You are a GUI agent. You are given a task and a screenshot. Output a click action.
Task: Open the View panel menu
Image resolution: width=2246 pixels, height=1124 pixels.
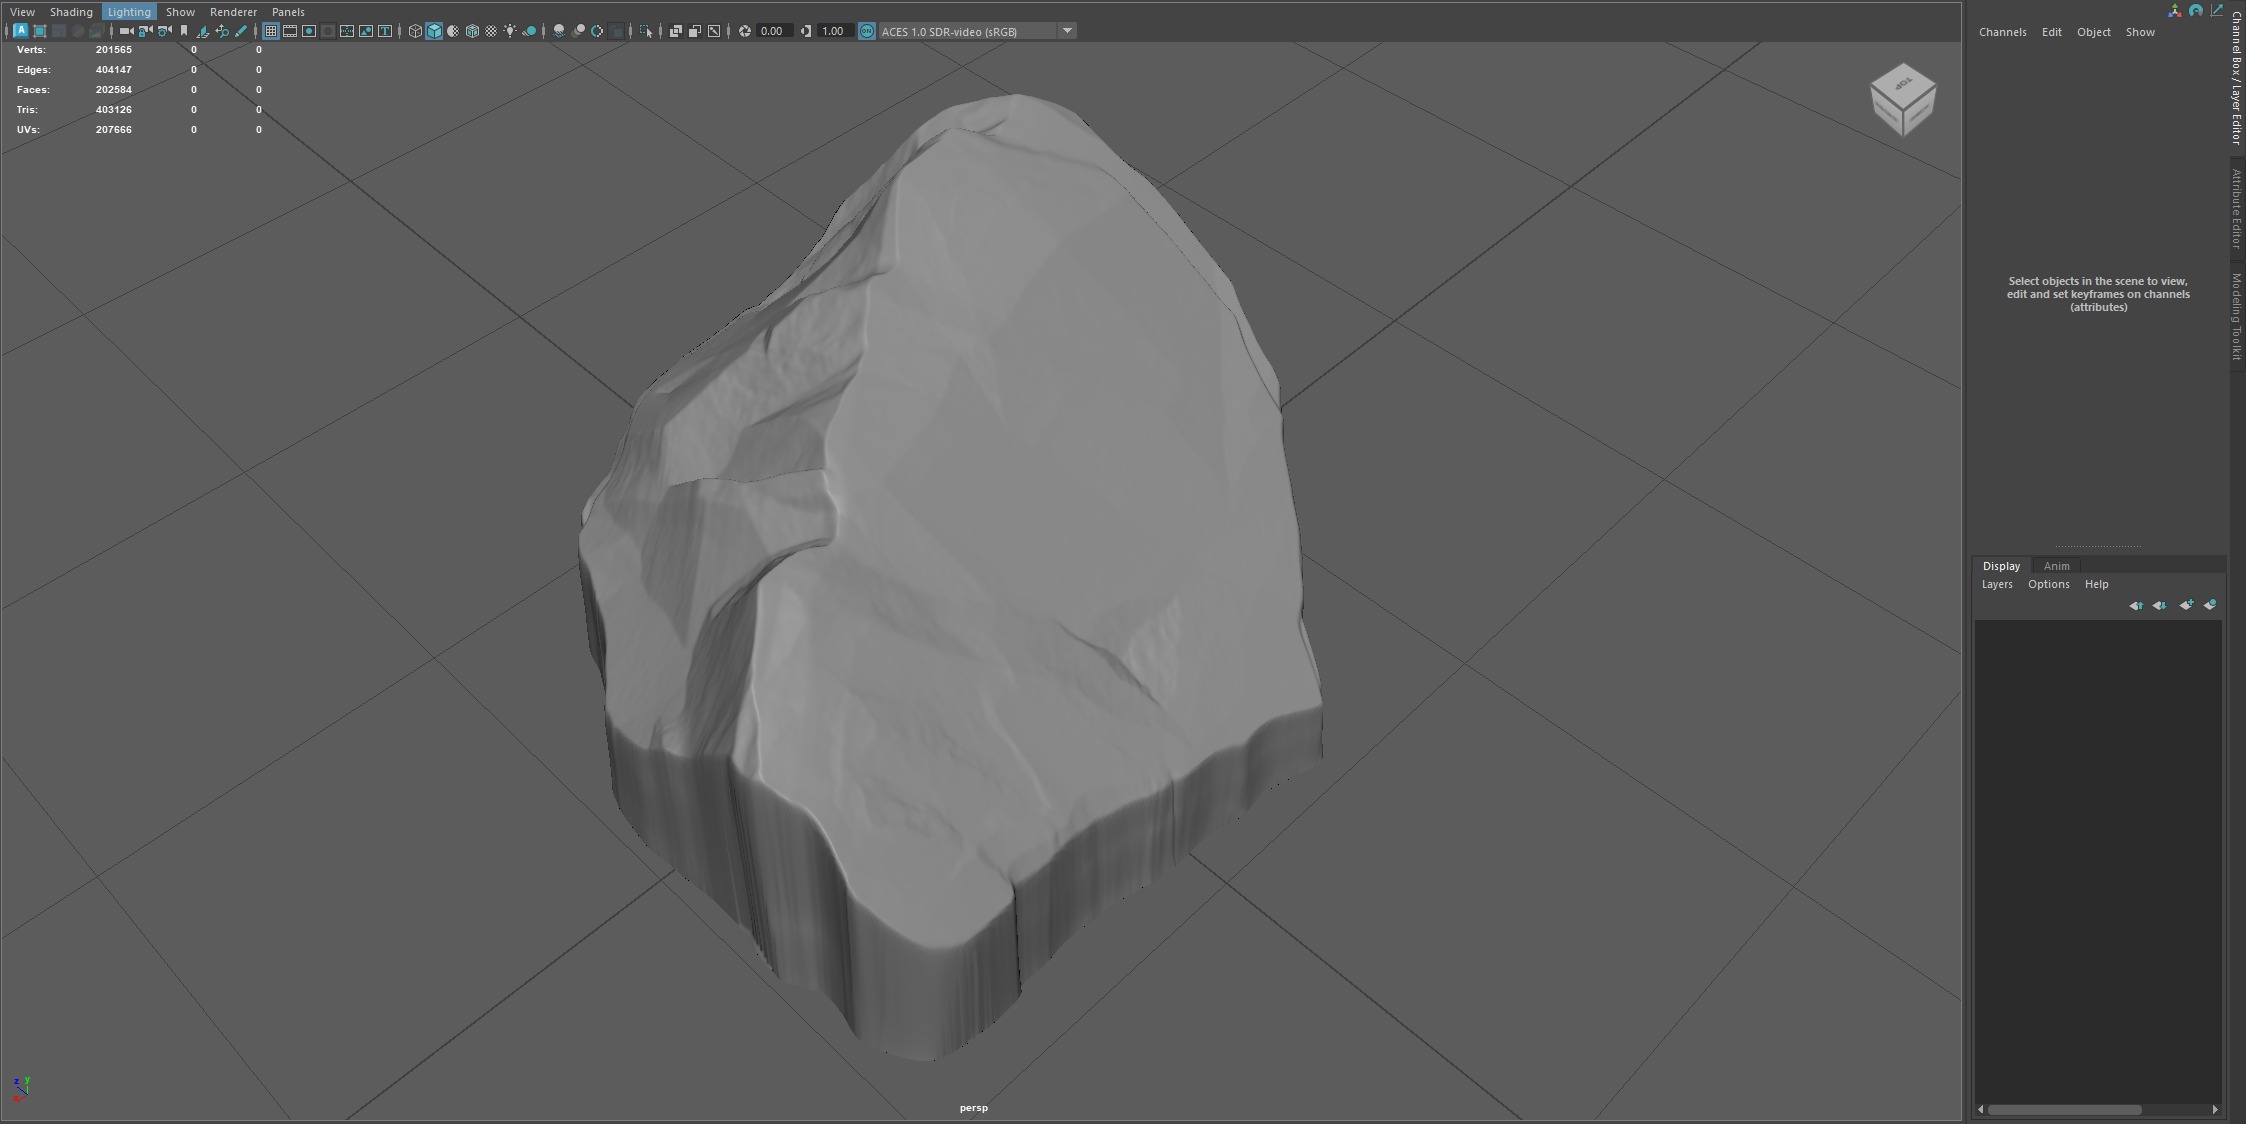tap(22, 12)
